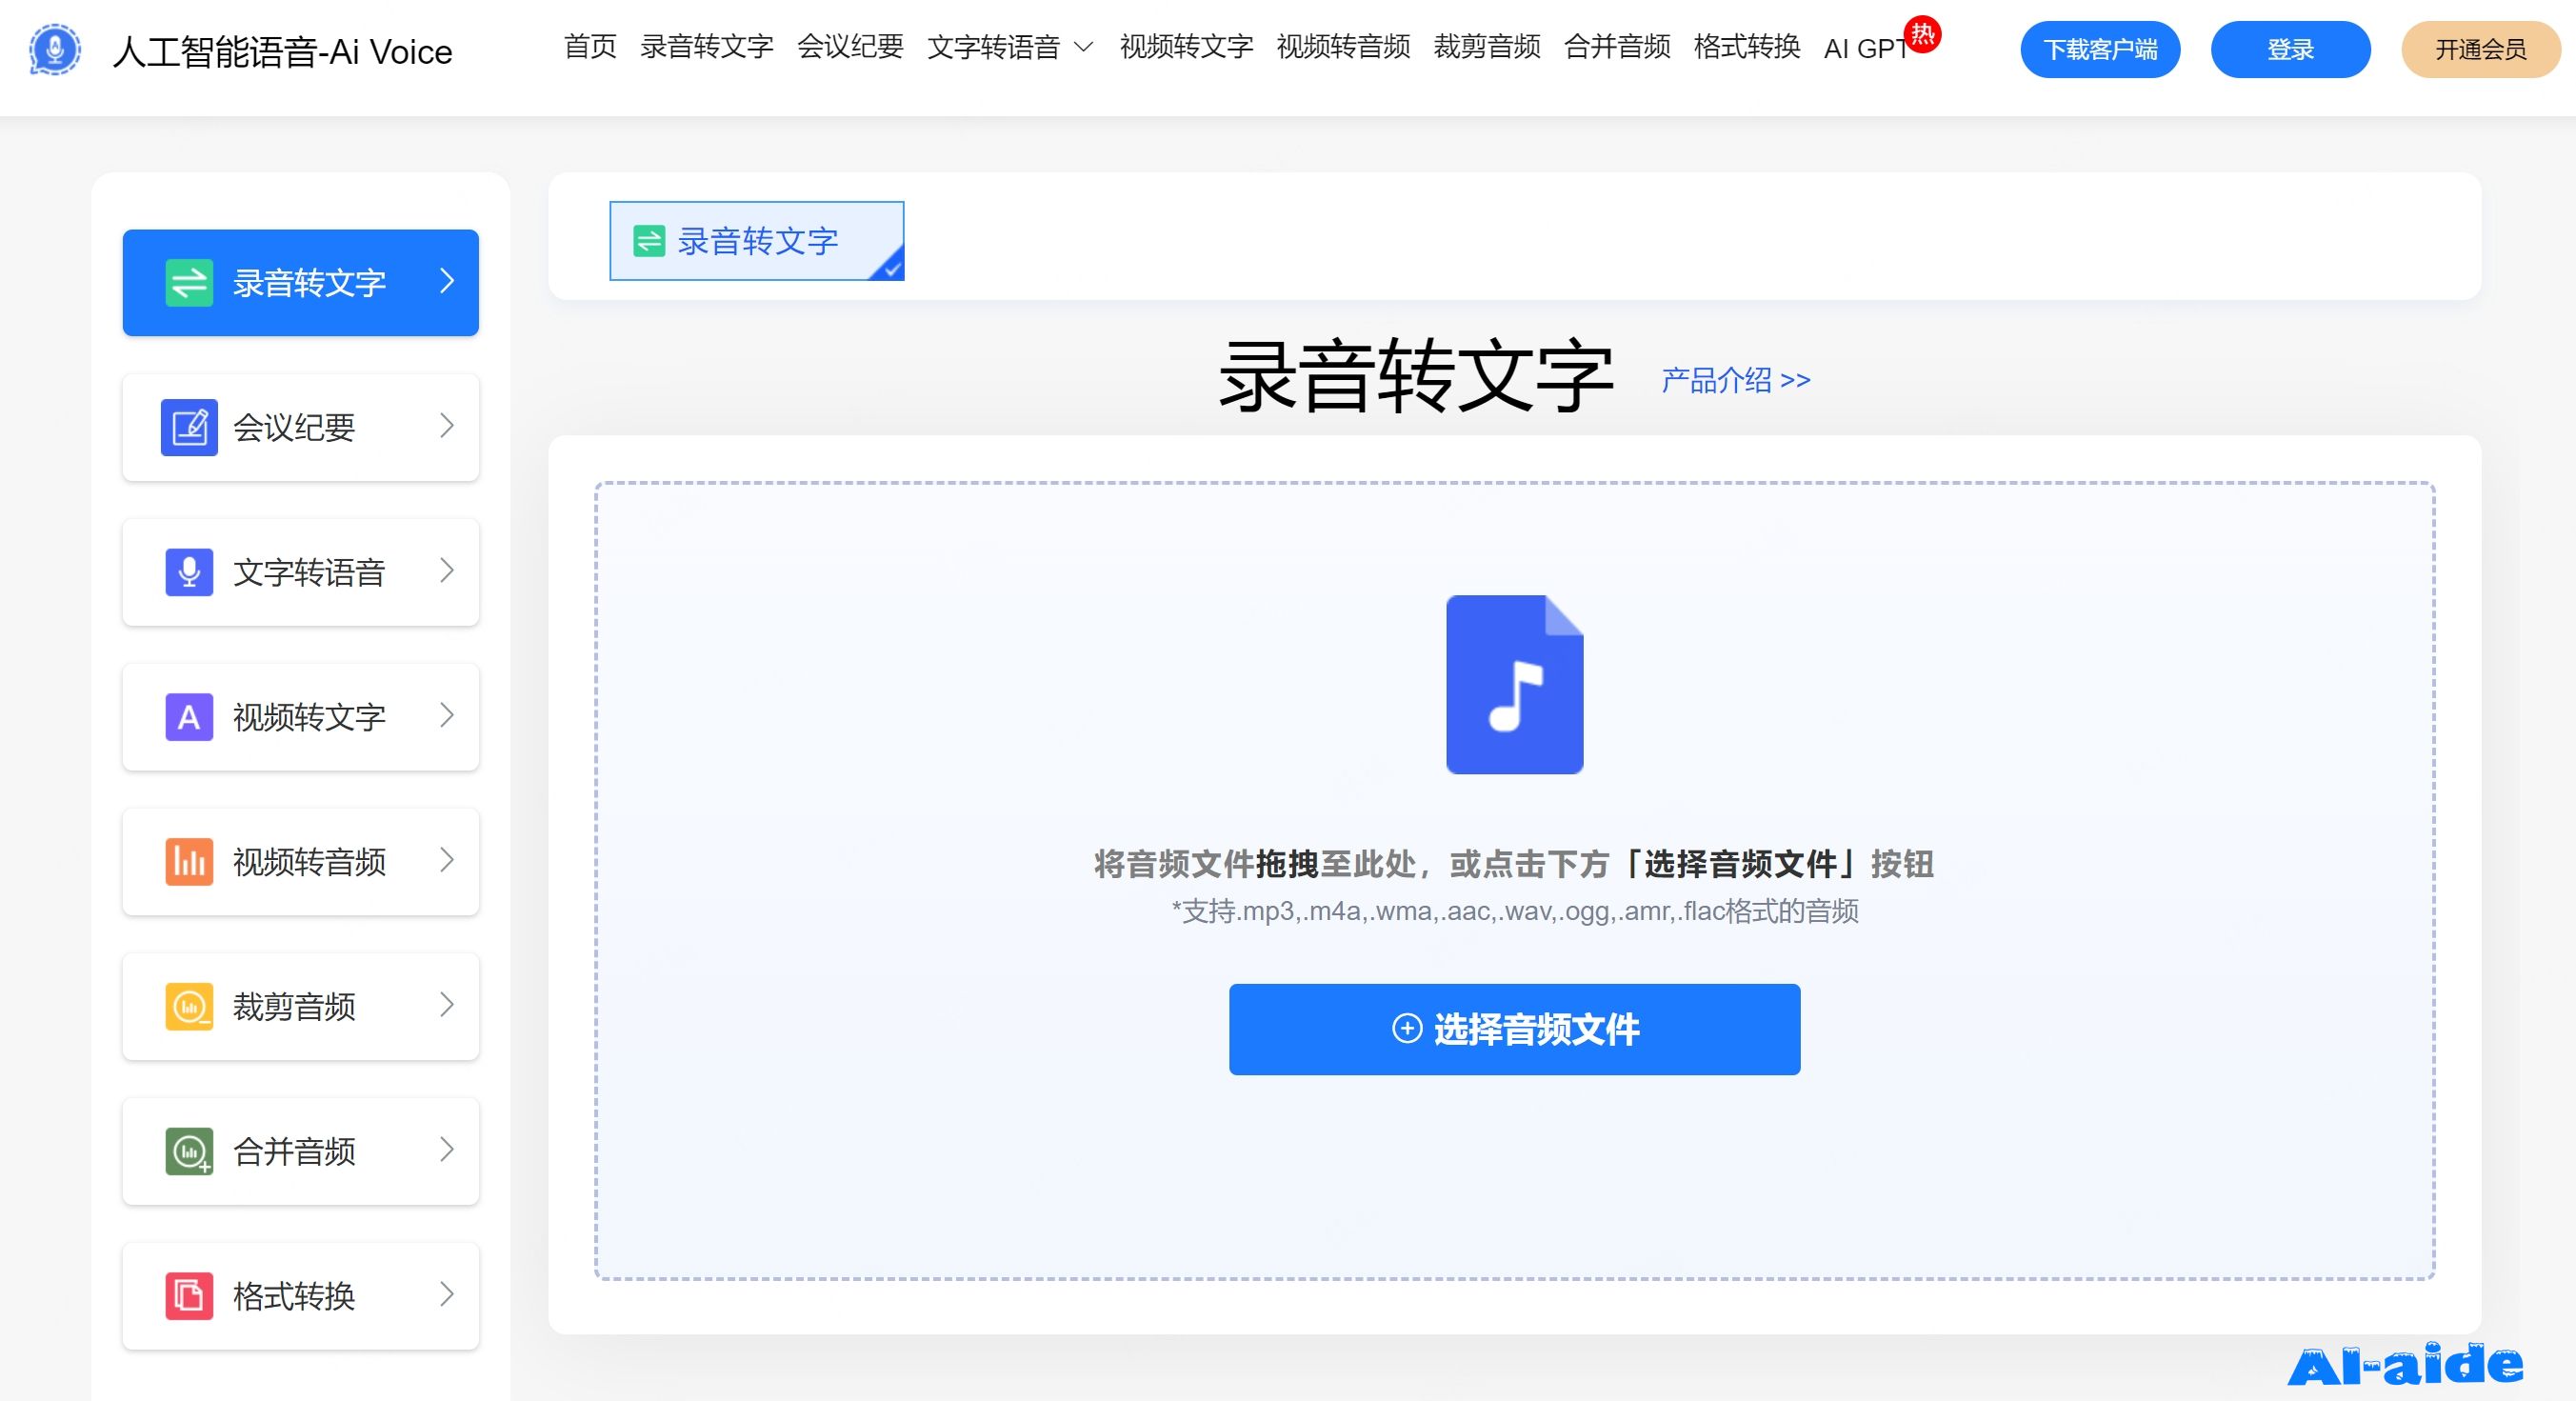Expand the 会议纪要 sidebar chevron
This screenshot has width=2576, height=1401.
[x=447, y=426]
